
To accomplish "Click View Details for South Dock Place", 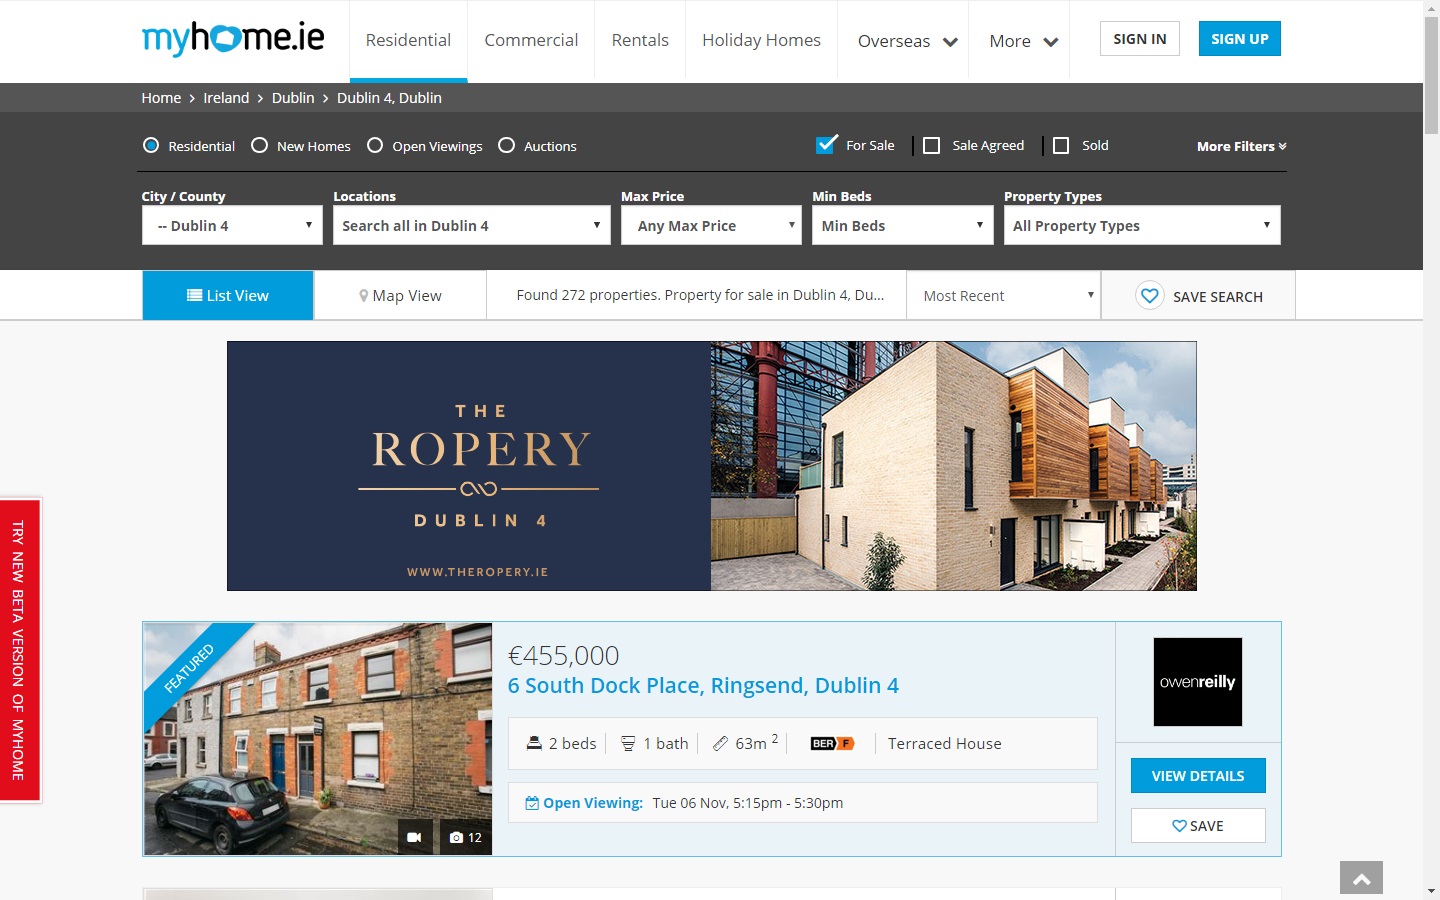I will [1198, 776].
